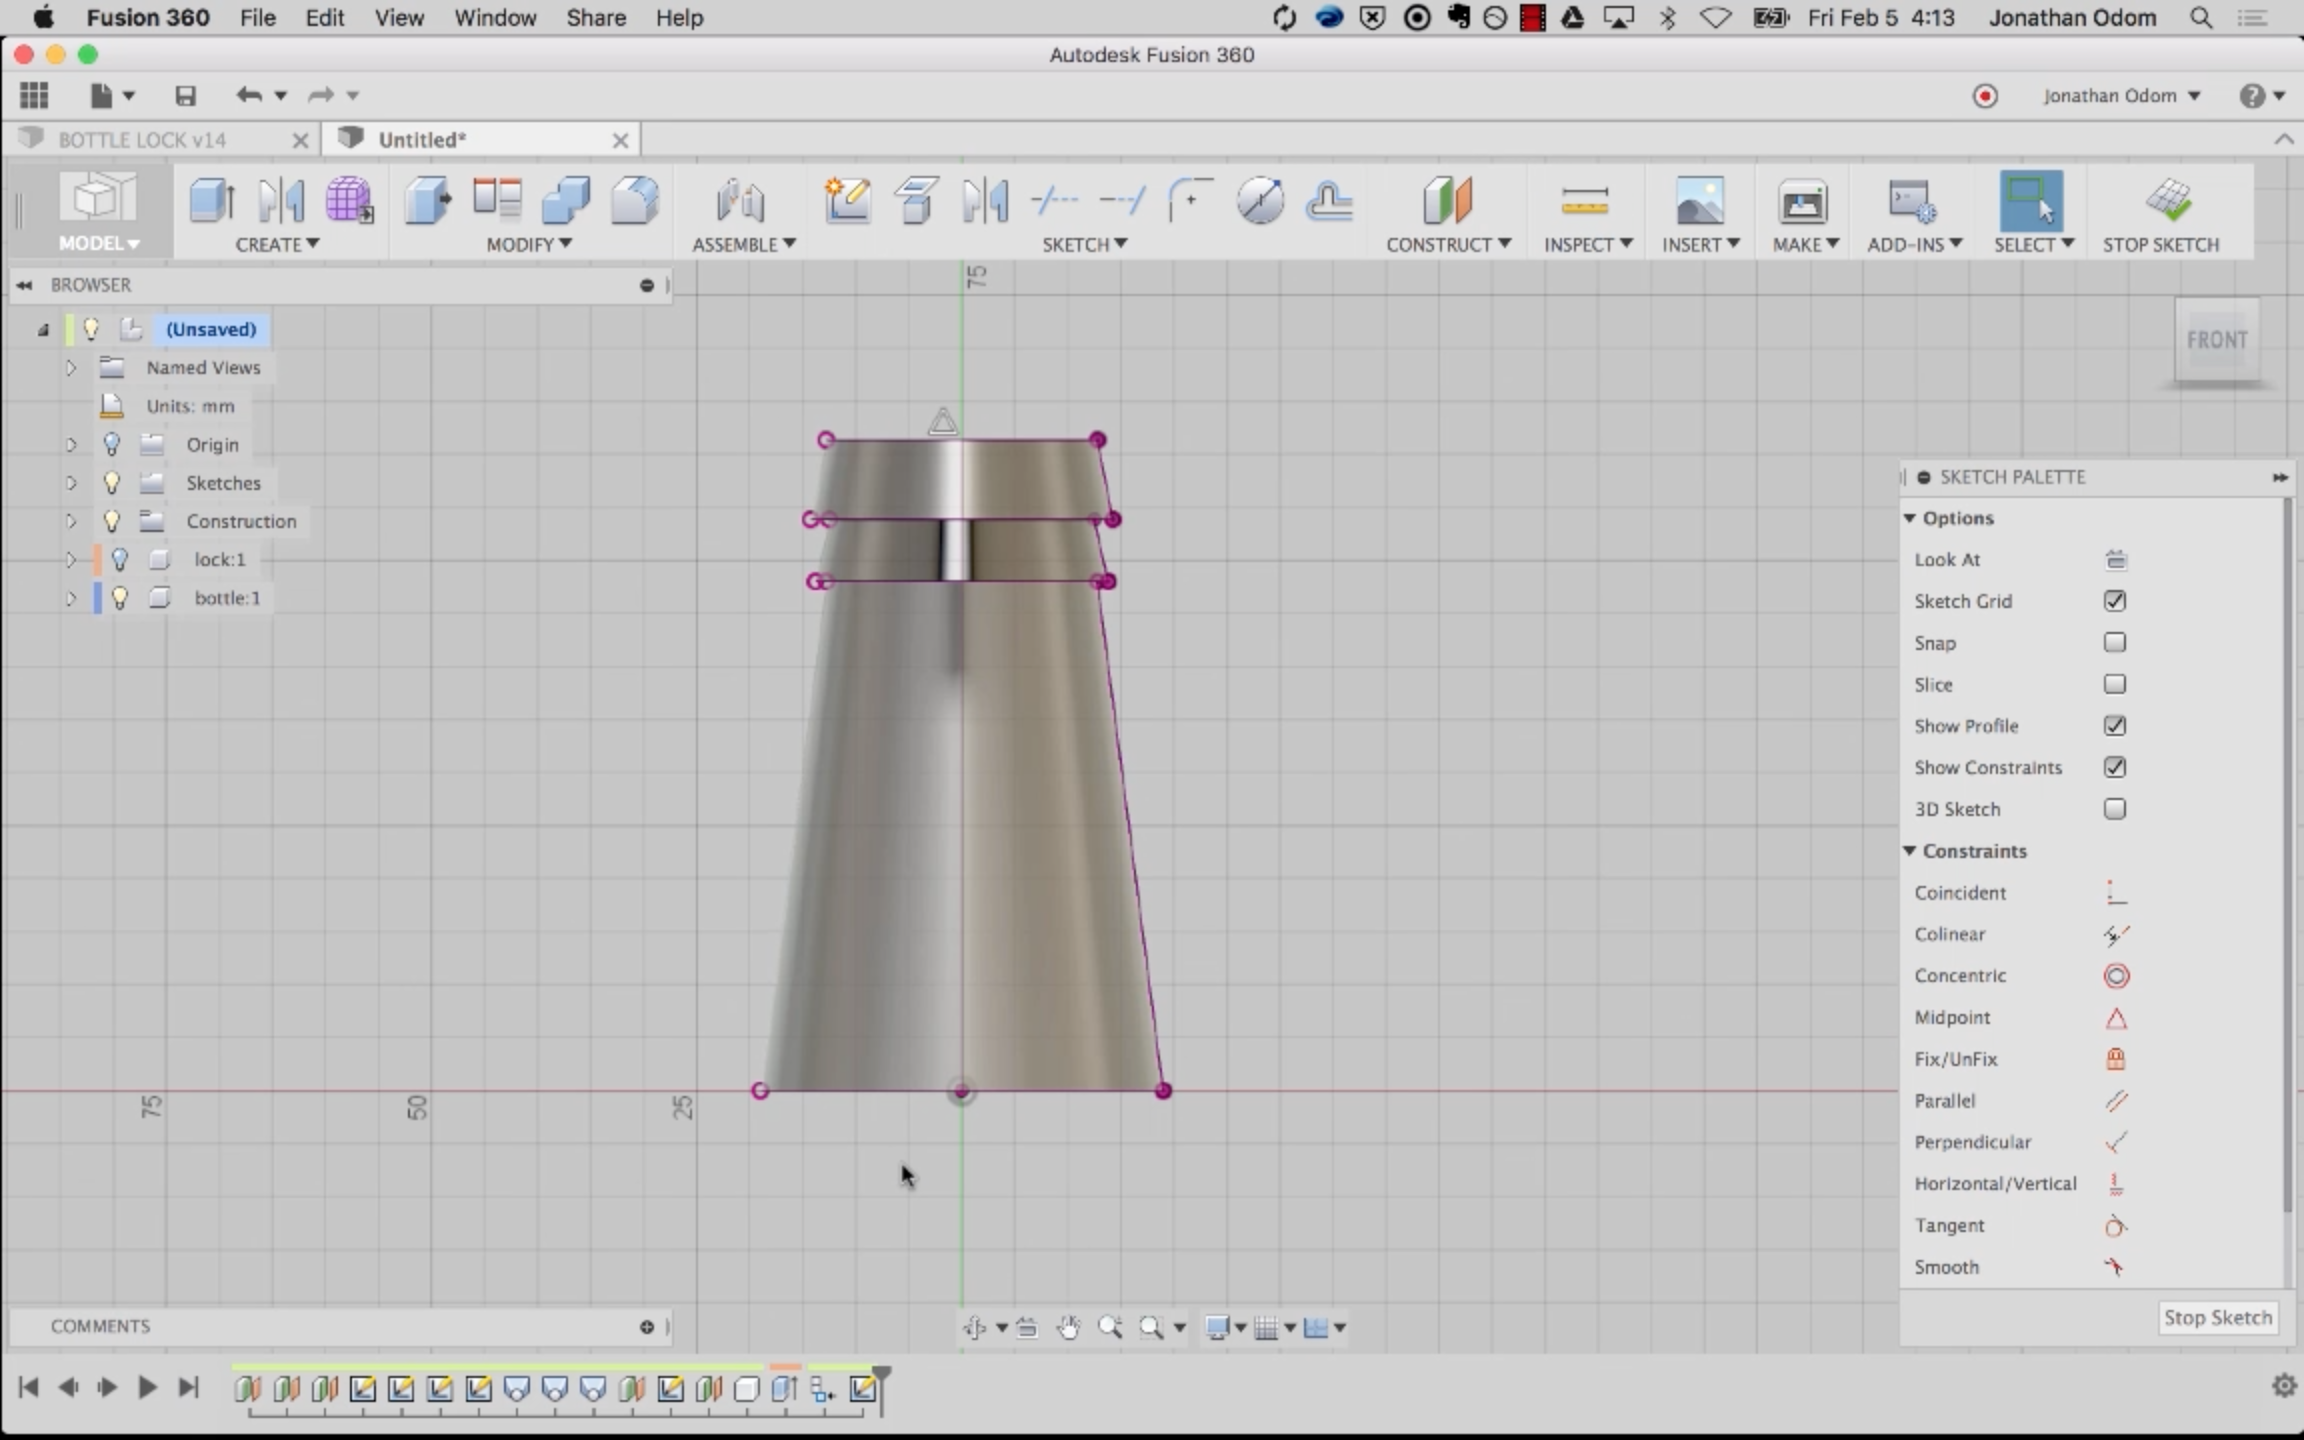The height and width of the screenshot is (1440, 2304).
Task: Click the Look At icon in palette
Action: point(2115,560)
